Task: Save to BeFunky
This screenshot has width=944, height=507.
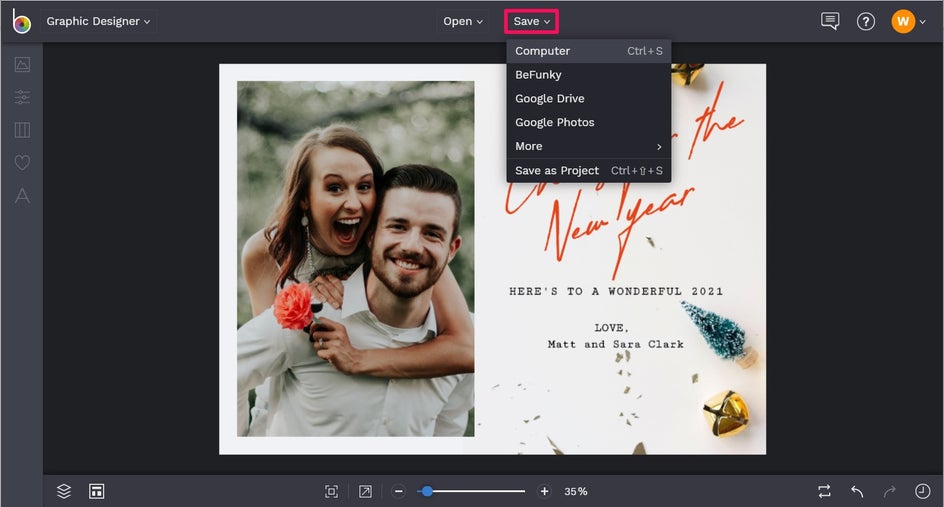Action: 589,75
